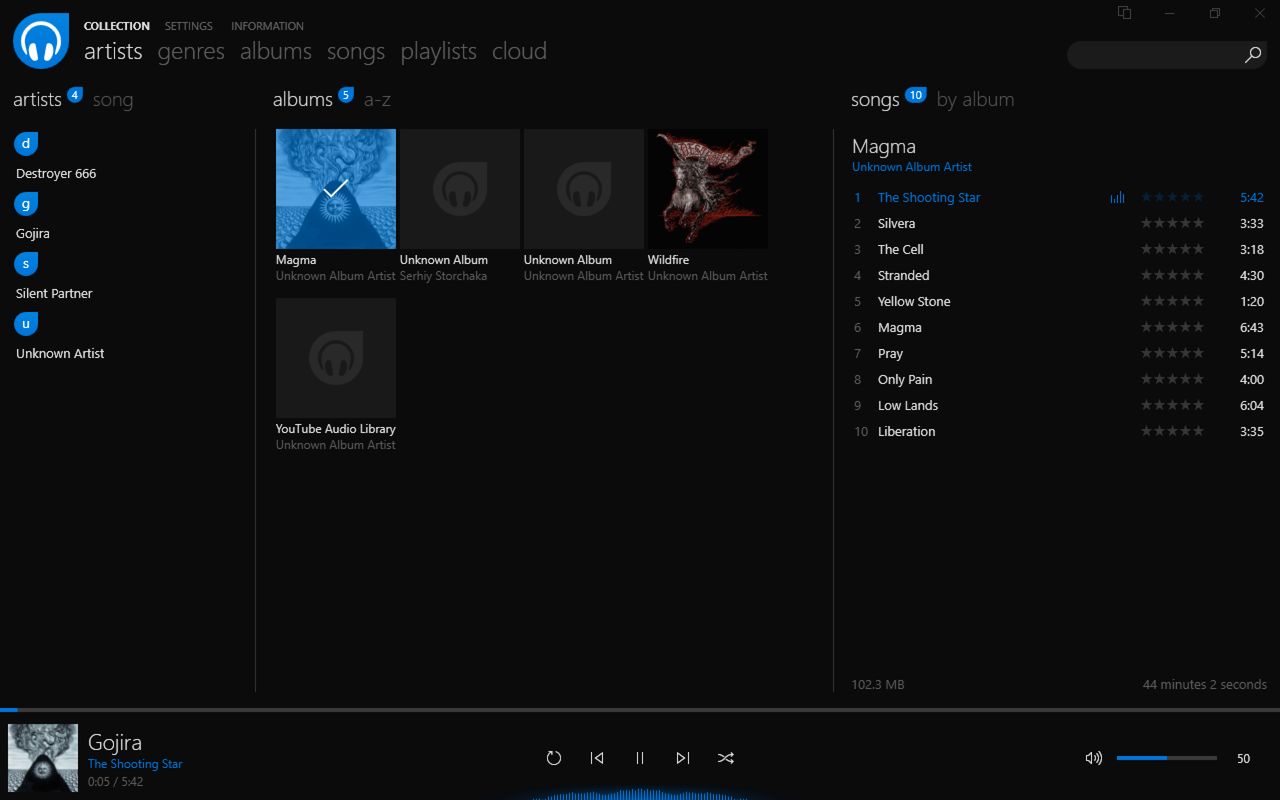The height and width of the screenshot is (800, 1280).
Task: Switch to the playlists tab
Action: [x=439, y=51]
